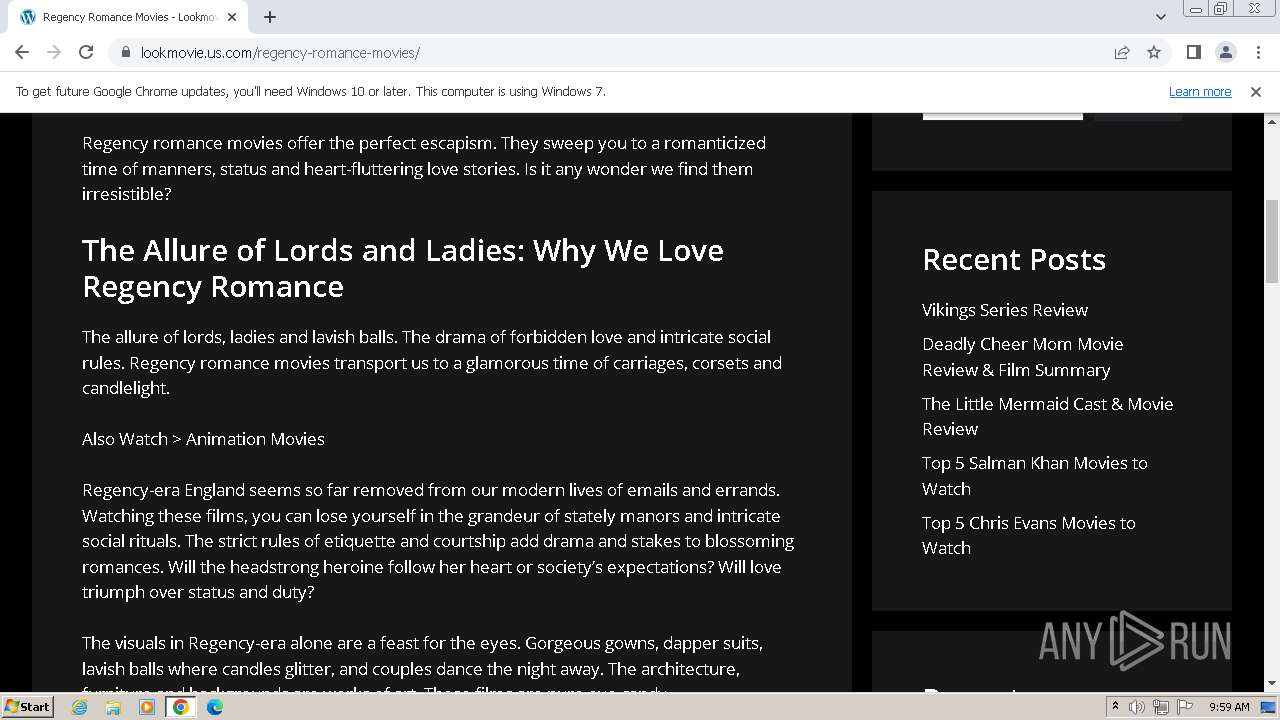Open a new browser tab
This screenshot has height=720, width=1280.
pos(270,17)
